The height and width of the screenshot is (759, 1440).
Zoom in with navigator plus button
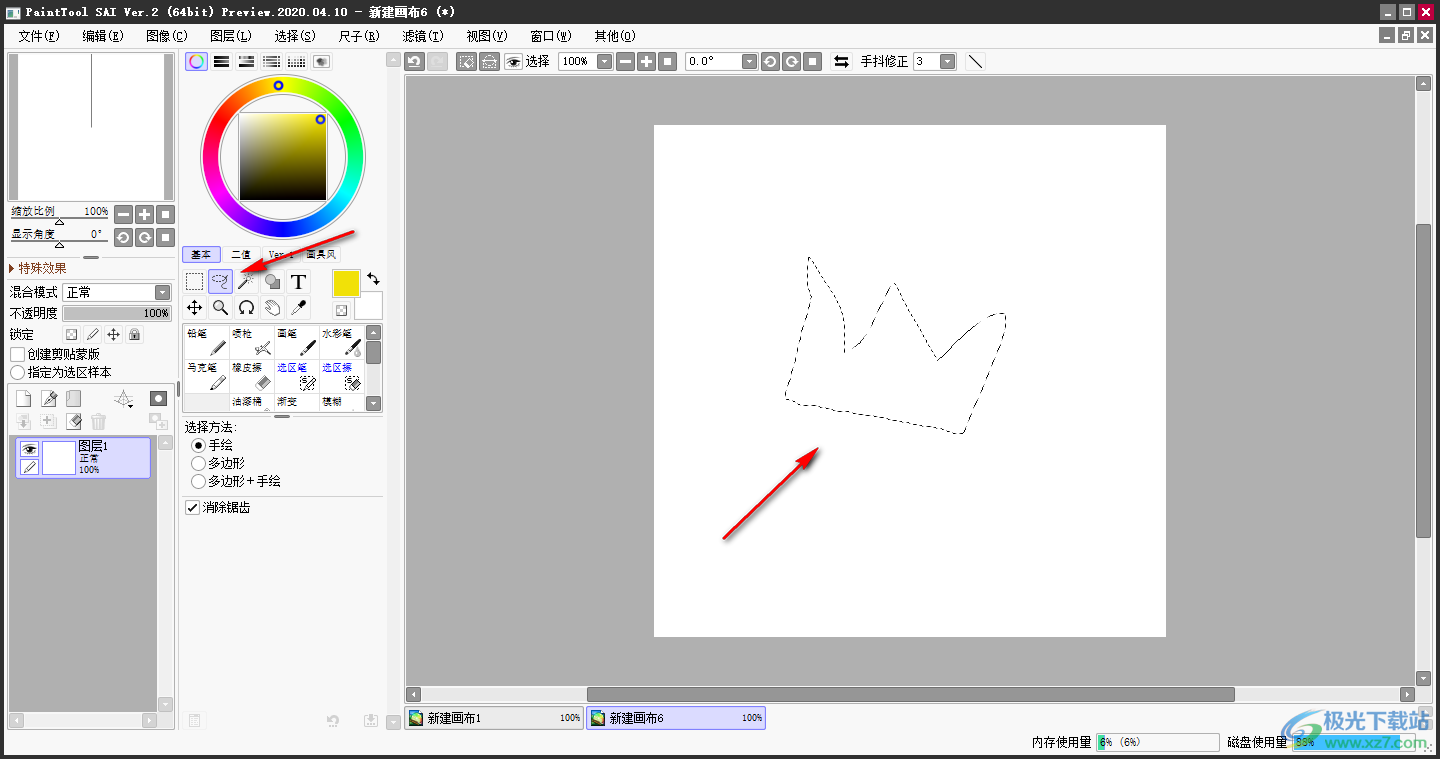(144, 214)
